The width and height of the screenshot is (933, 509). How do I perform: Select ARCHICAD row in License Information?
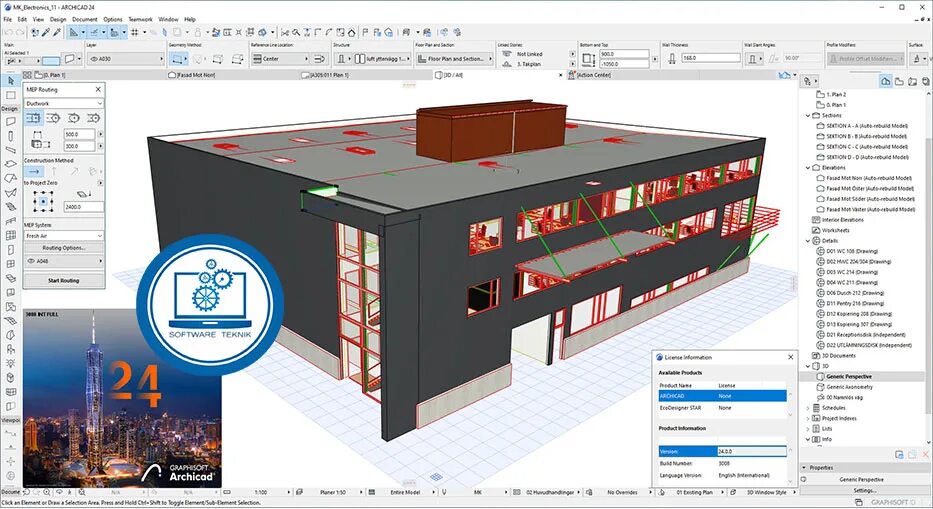[722, 396]
